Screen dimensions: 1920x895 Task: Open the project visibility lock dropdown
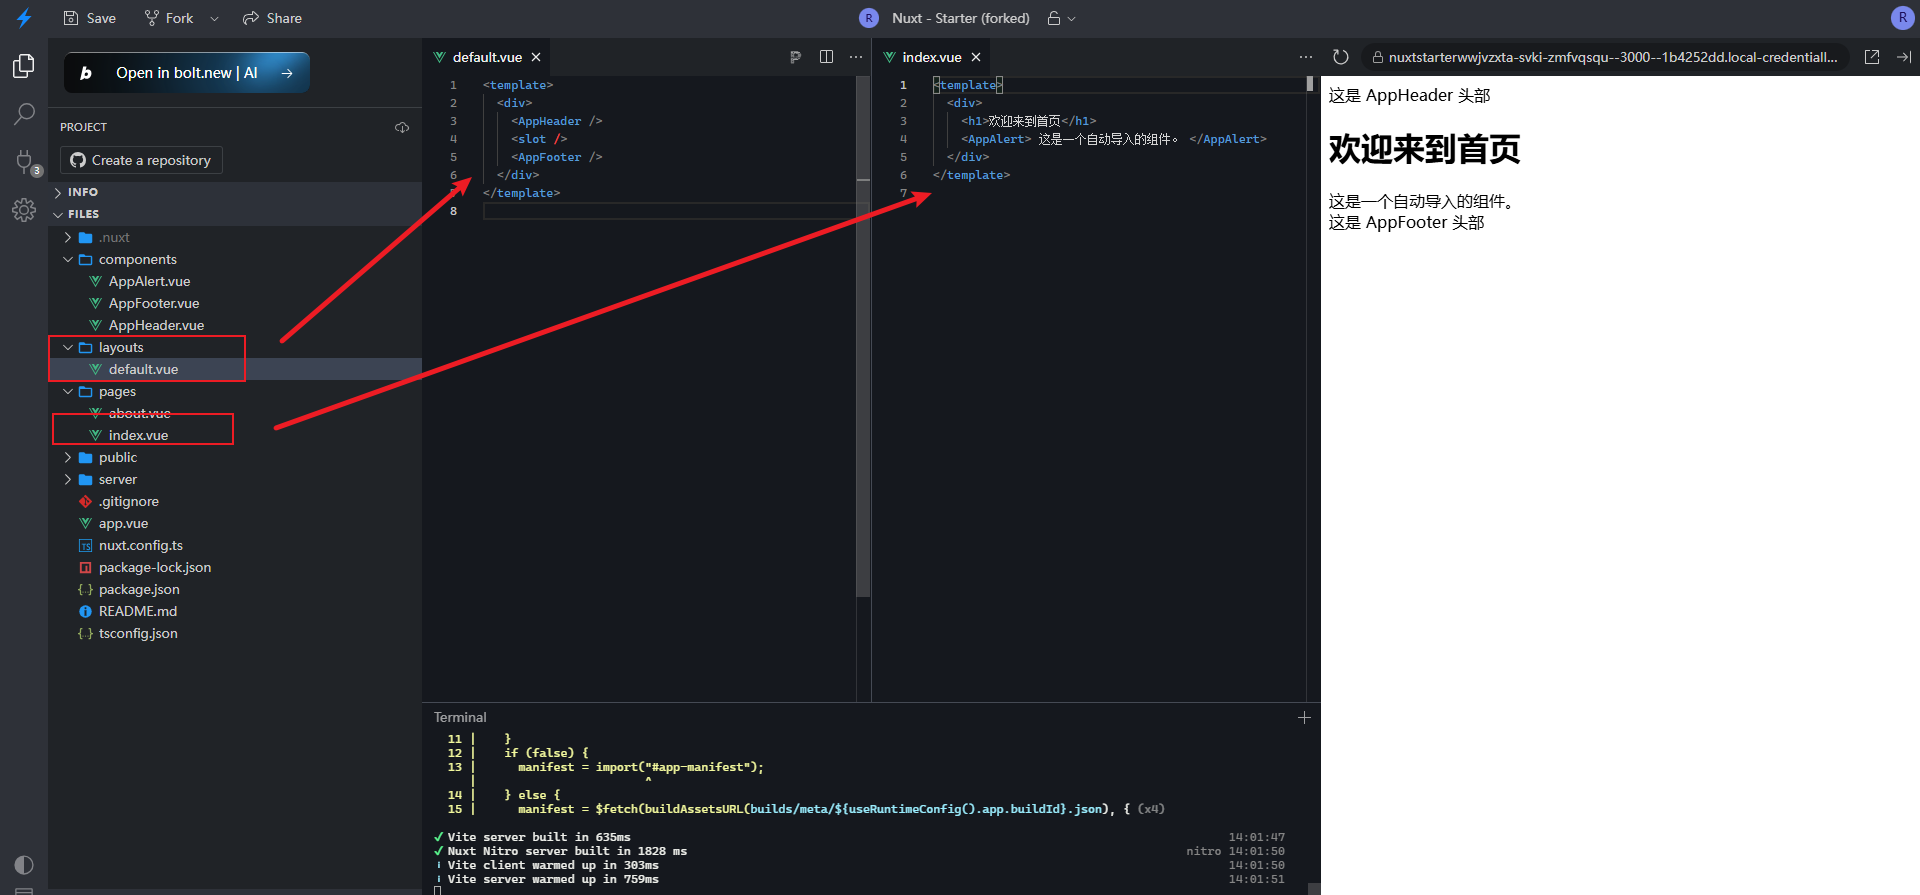(x=1061, y=18)
